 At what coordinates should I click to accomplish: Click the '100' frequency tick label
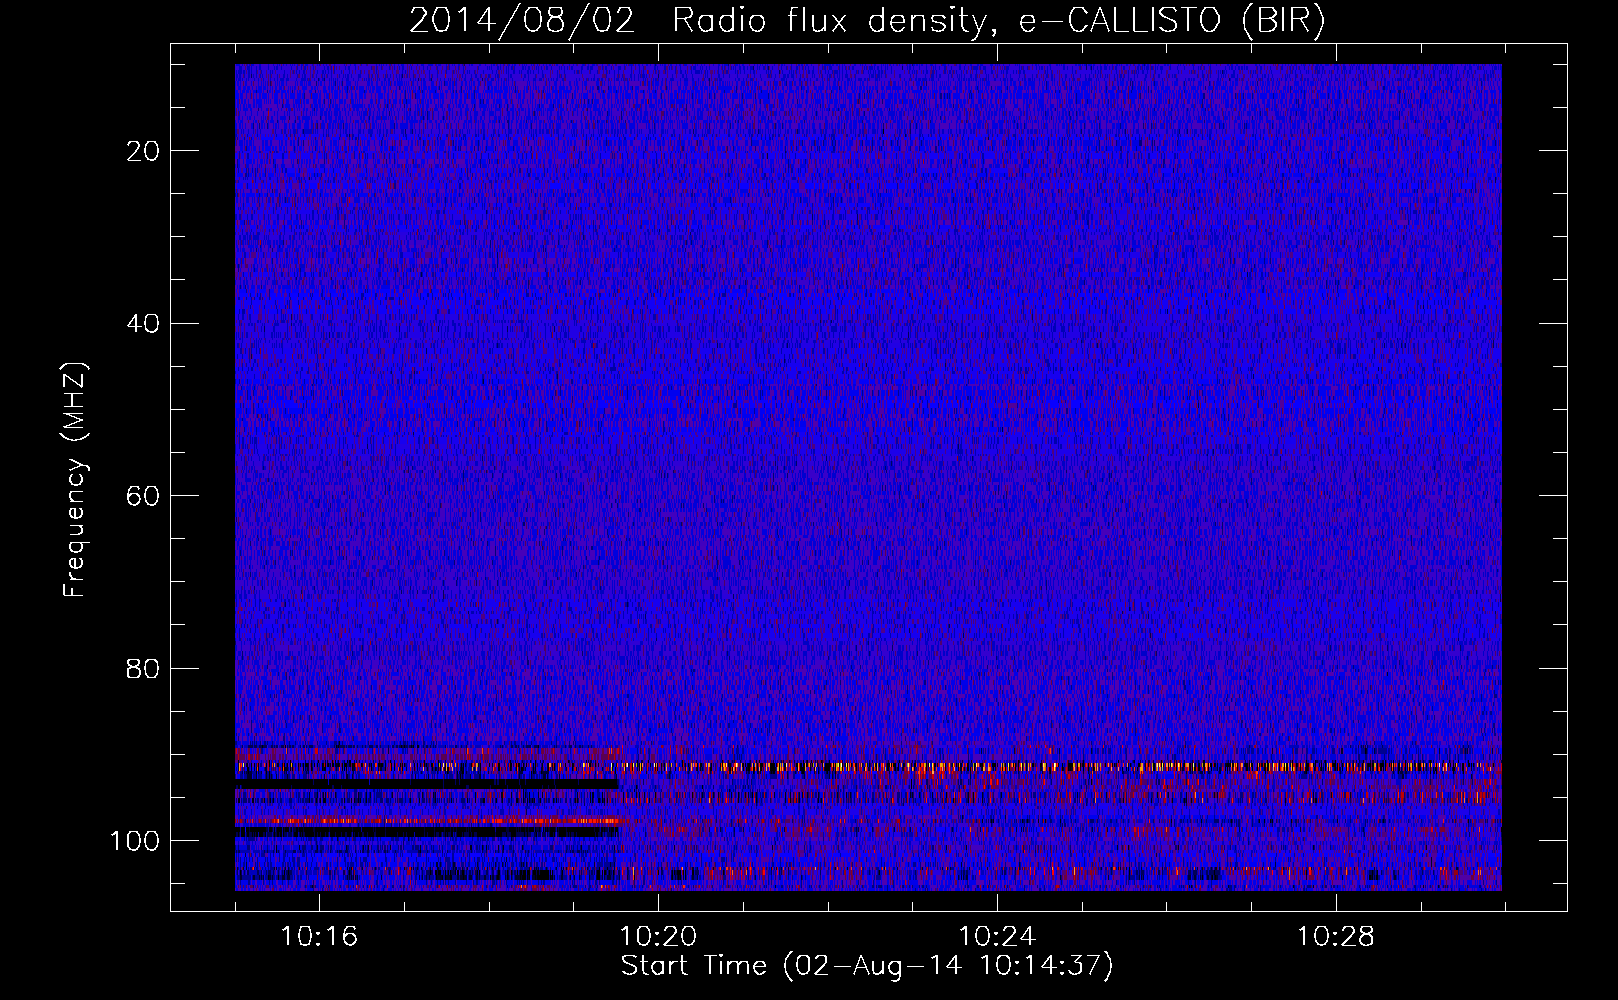pos(135,841)
